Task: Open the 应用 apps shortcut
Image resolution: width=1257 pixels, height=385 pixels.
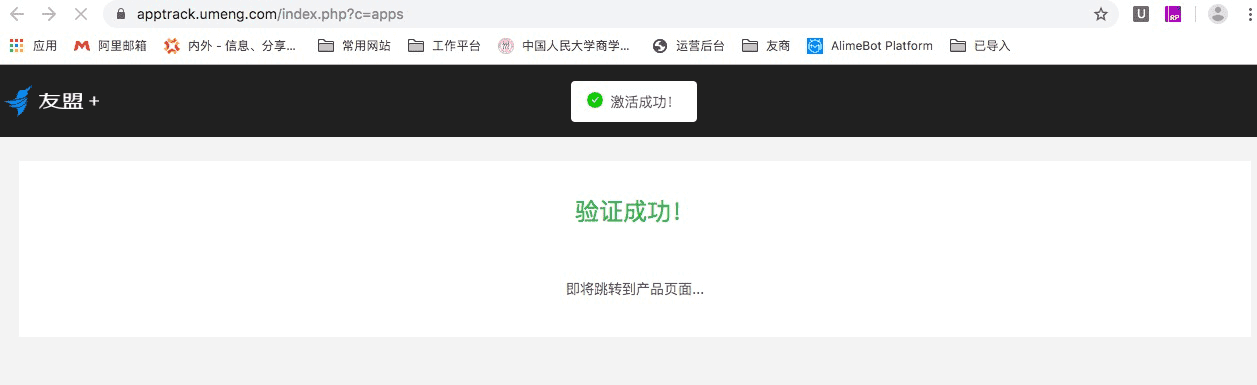Action: point(33,46)
